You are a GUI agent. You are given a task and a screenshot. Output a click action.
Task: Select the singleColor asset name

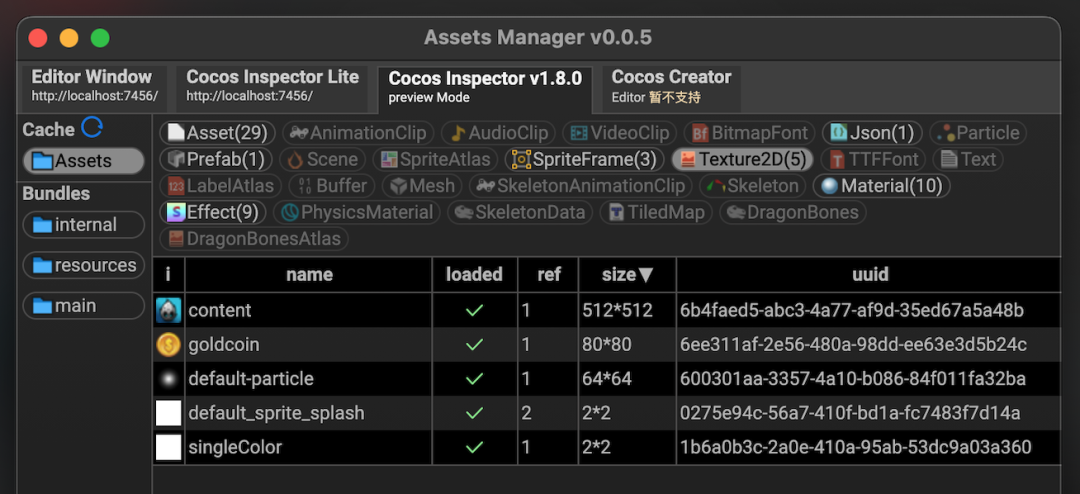click(x=235, y=448)
